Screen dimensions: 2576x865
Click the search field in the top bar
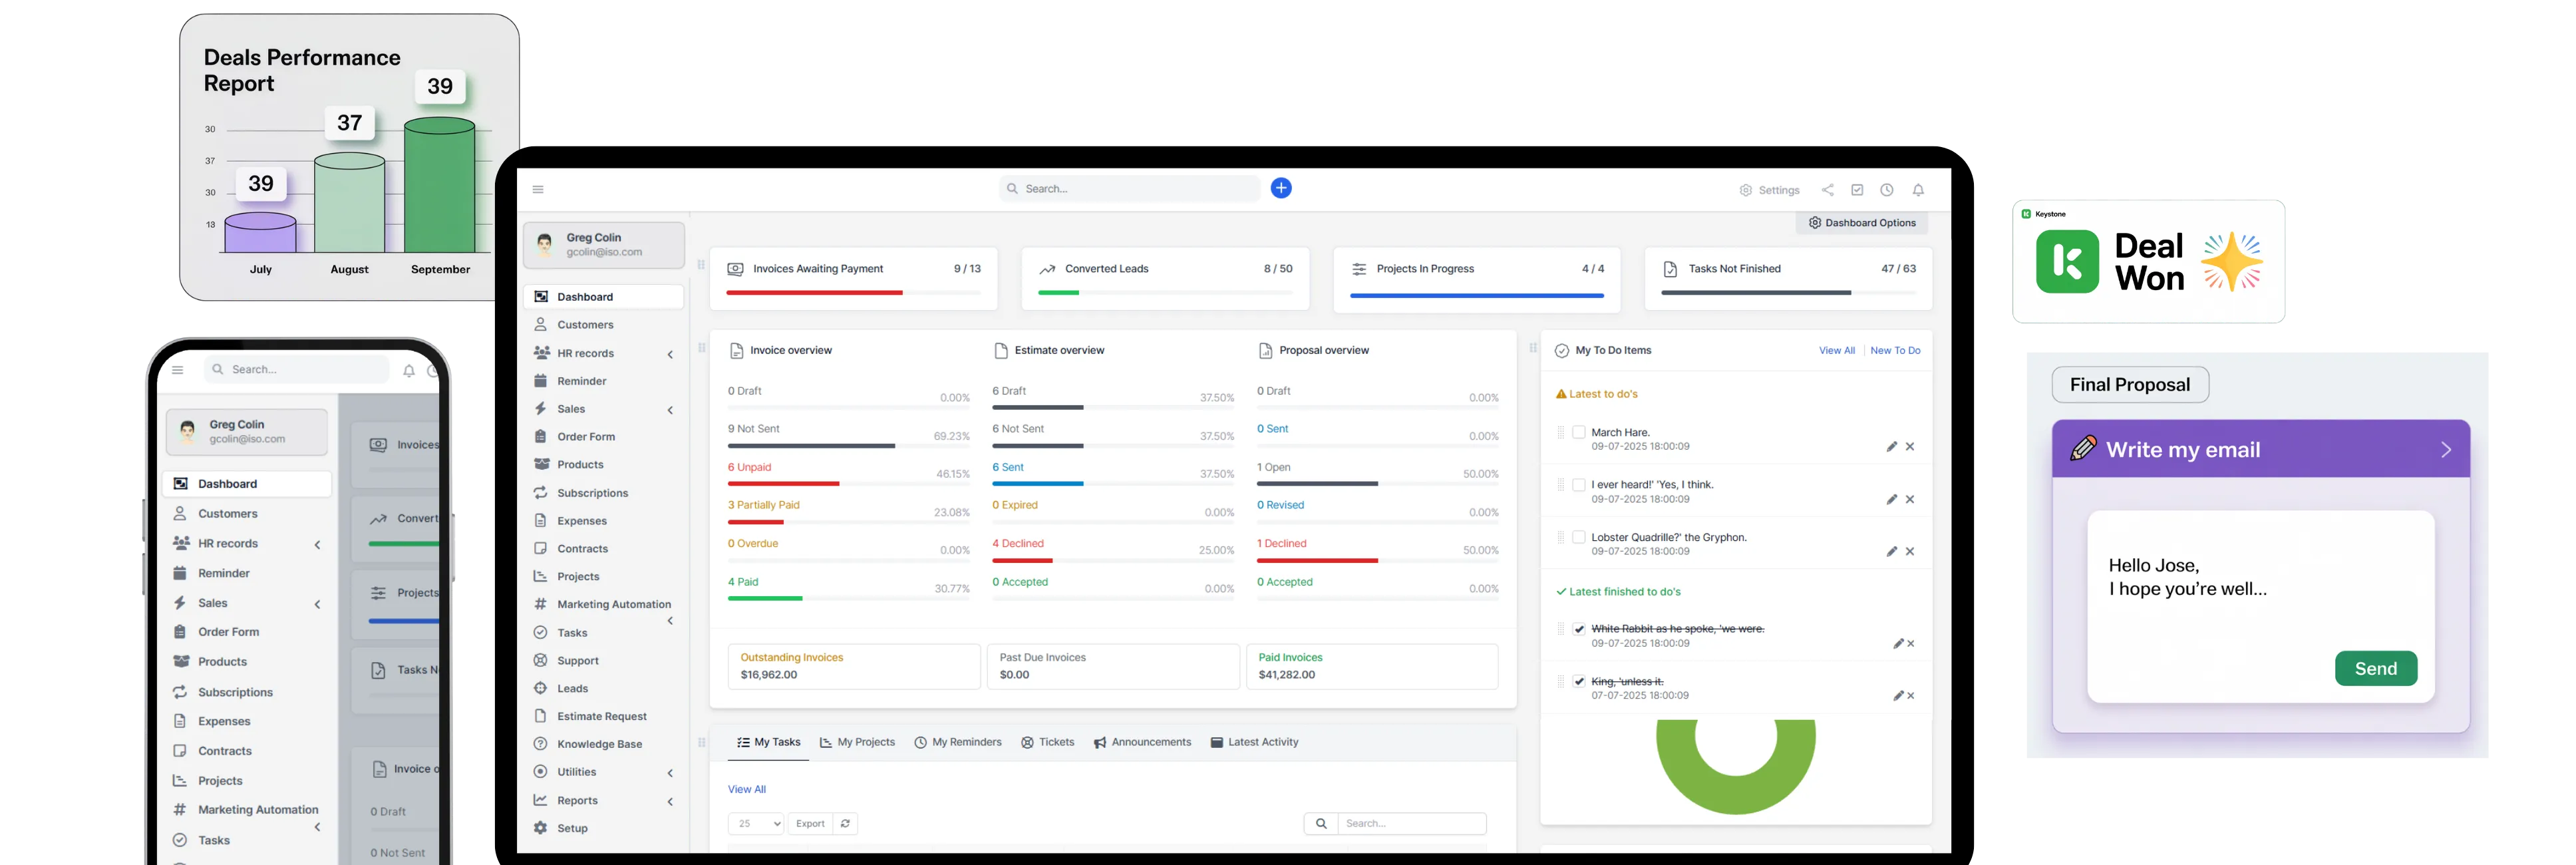1130,188
